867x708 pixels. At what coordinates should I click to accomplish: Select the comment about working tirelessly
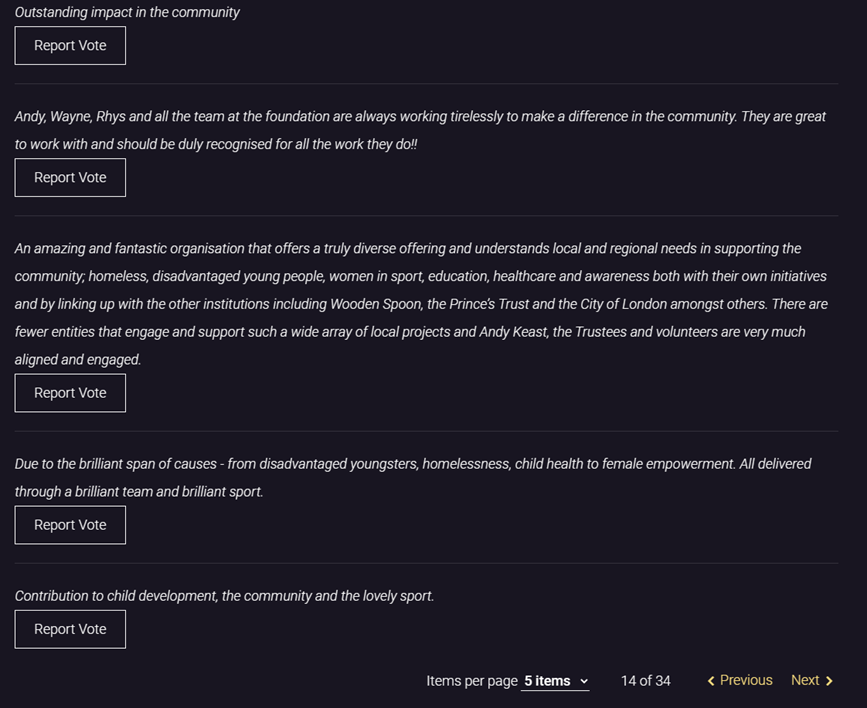420,131
